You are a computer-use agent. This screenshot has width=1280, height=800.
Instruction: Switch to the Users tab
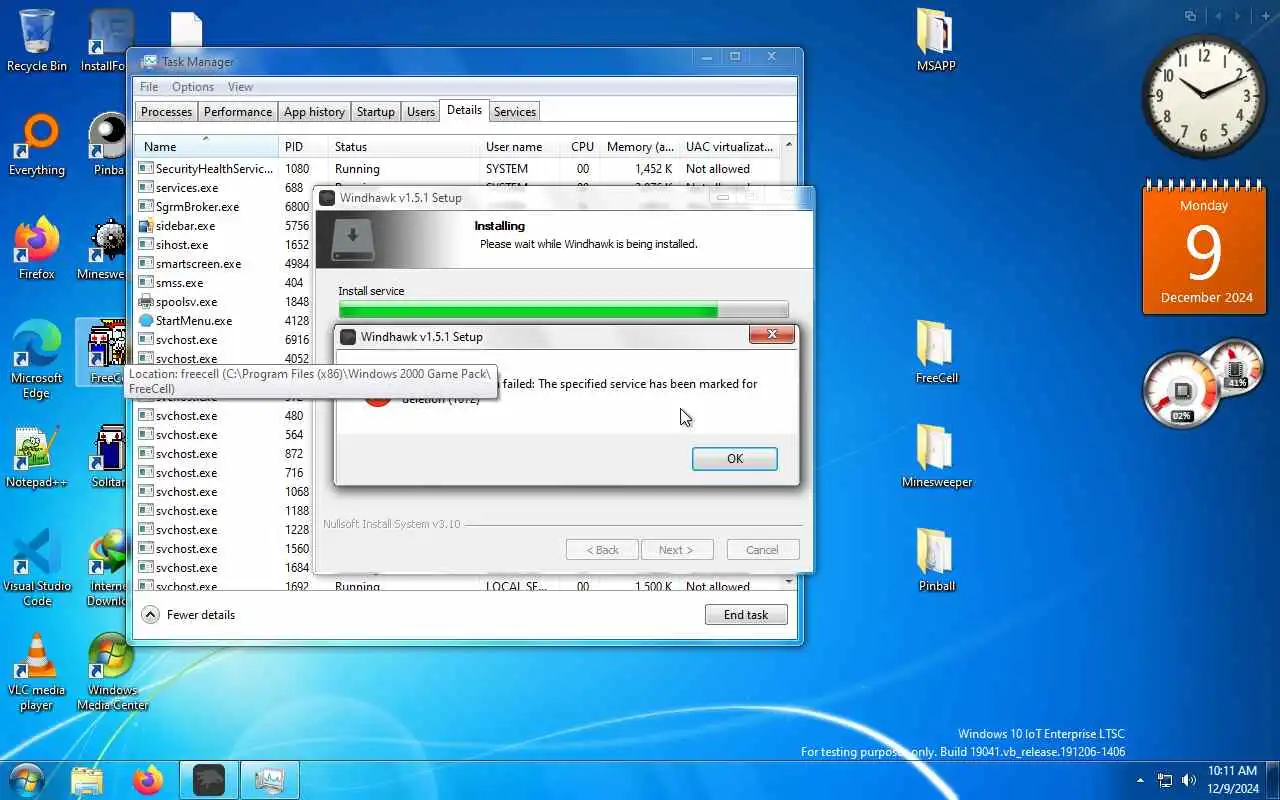point(421,112)
